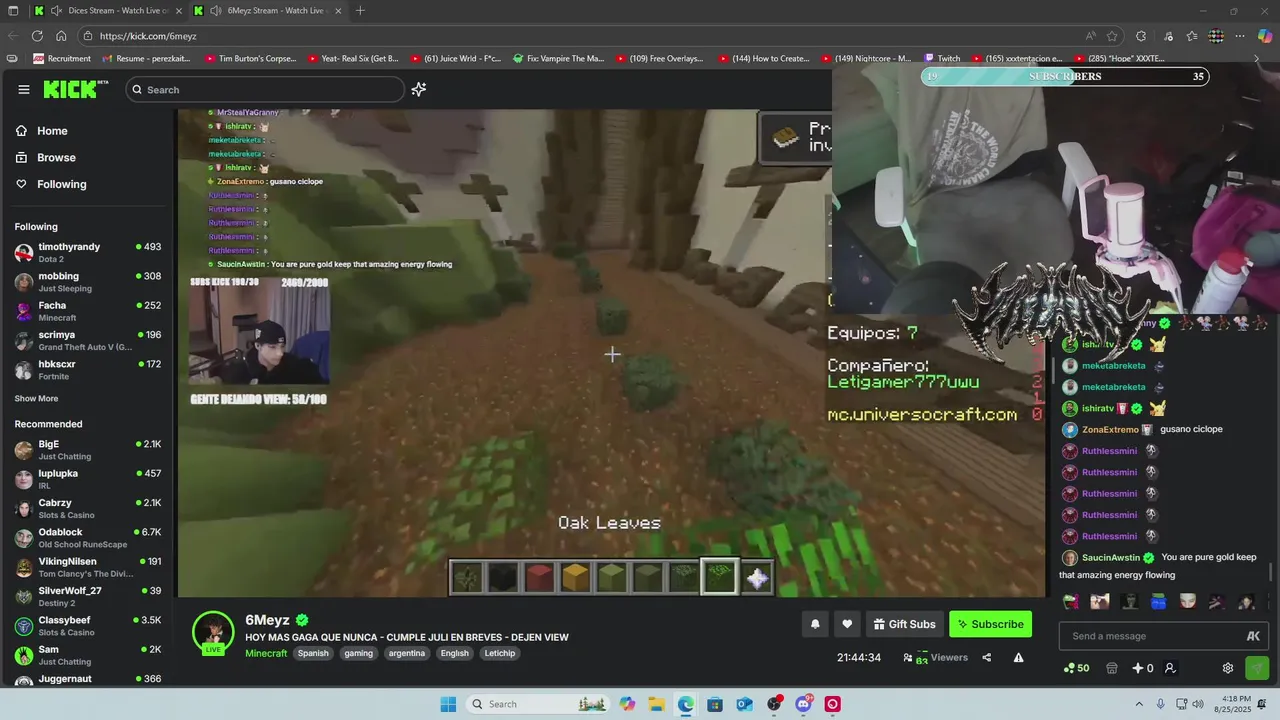Click the taskbar microphone icon

1160,704
